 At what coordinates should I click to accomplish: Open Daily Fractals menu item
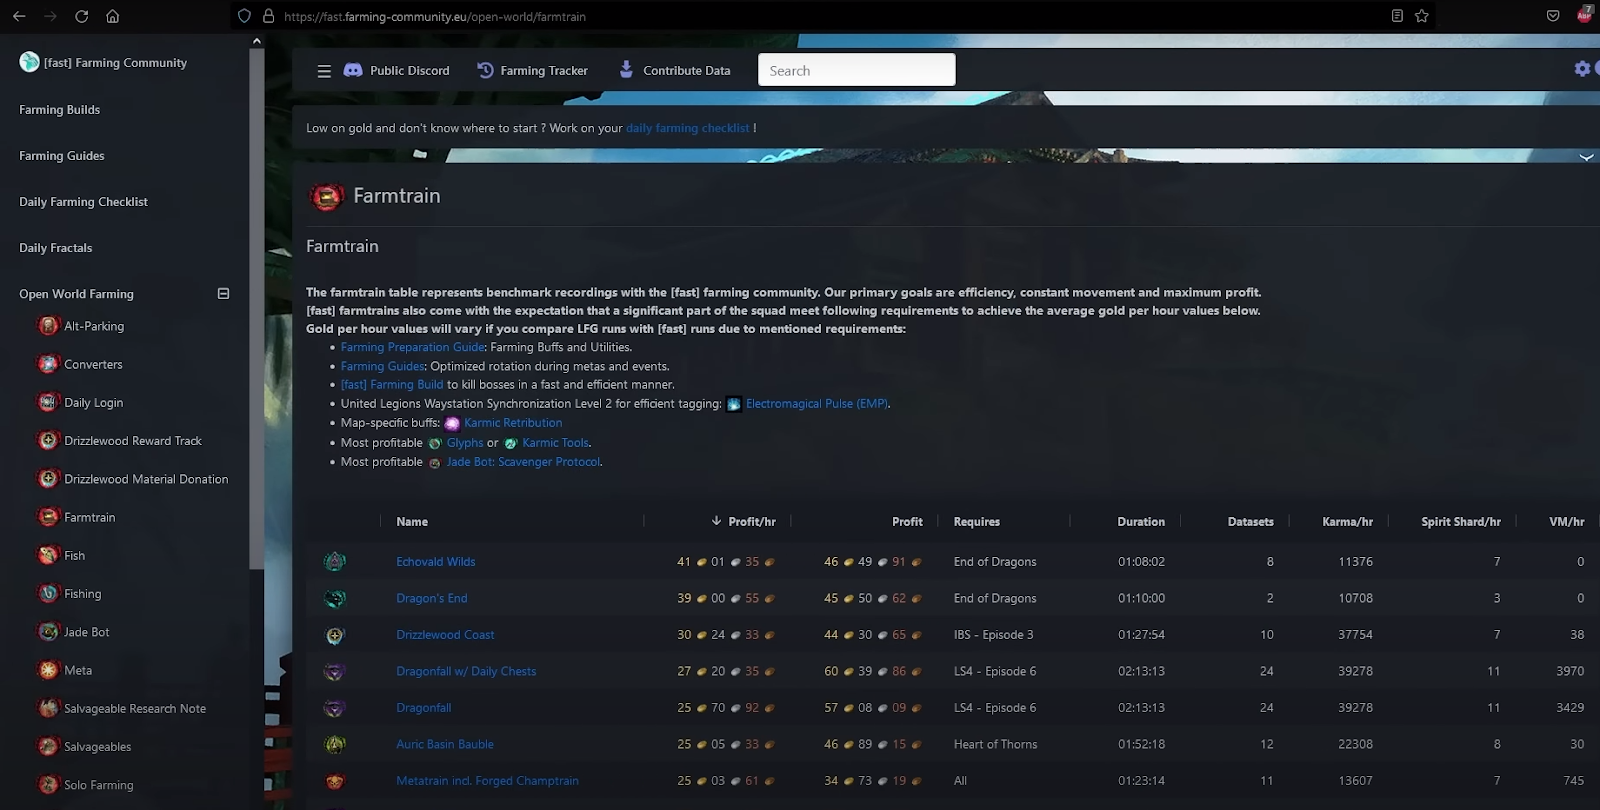point(55,247)
